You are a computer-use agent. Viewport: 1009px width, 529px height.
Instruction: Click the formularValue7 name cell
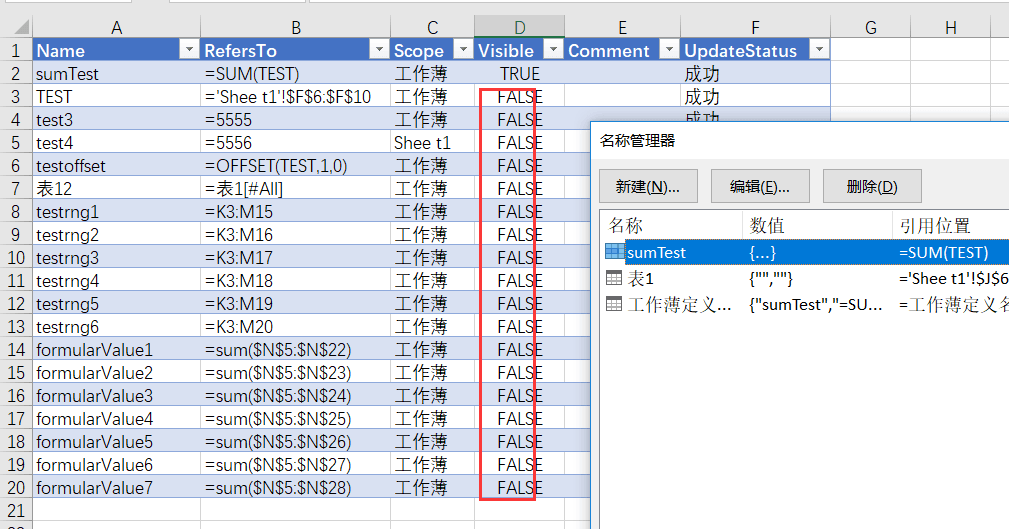coord(116,488)
